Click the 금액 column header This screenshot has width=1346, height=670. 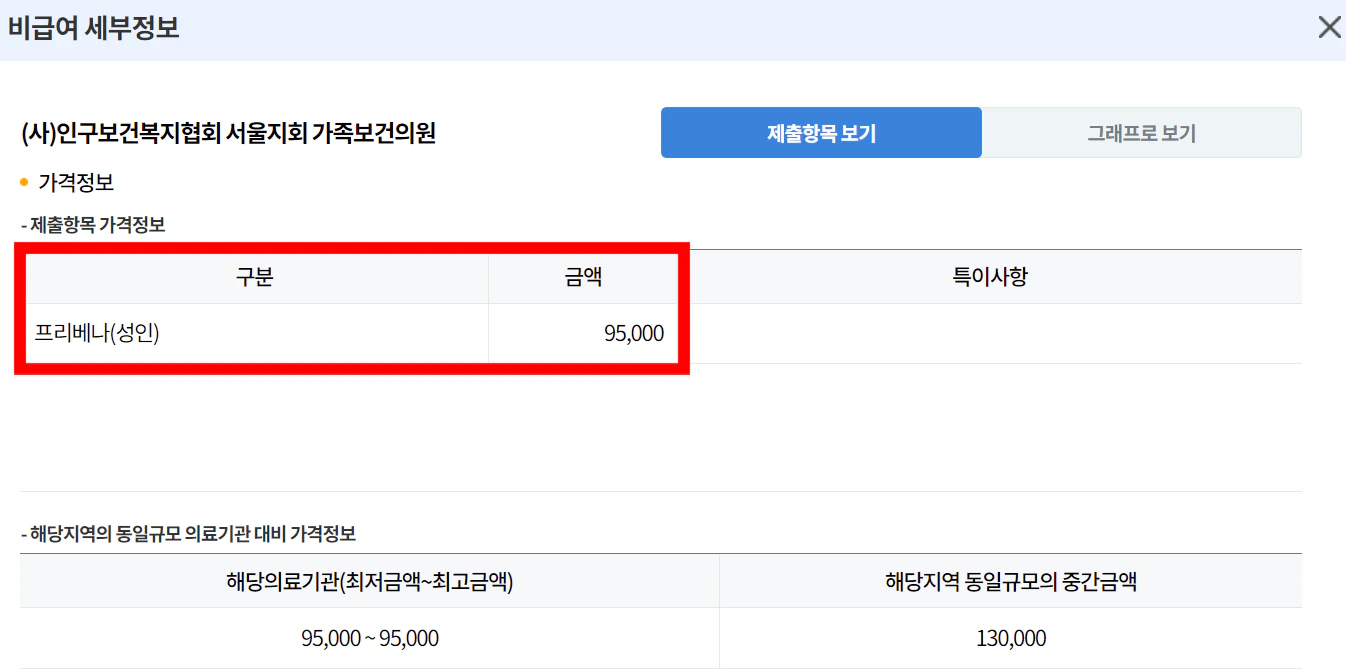(x=583, y=277)
